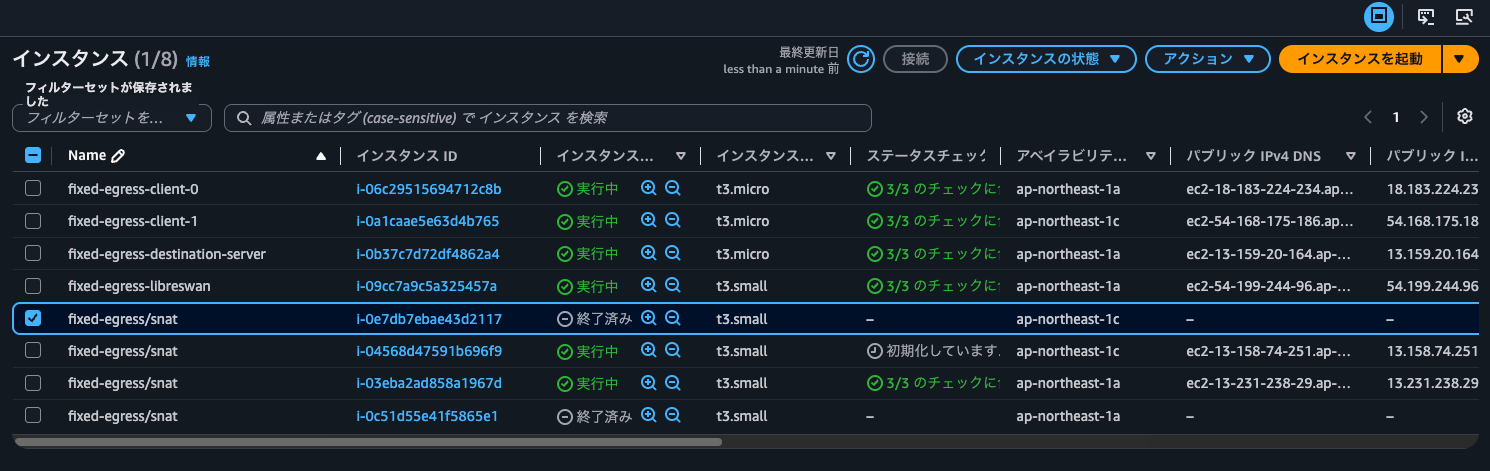
Task: Click the 接続 button
Action: pos(915,59)
